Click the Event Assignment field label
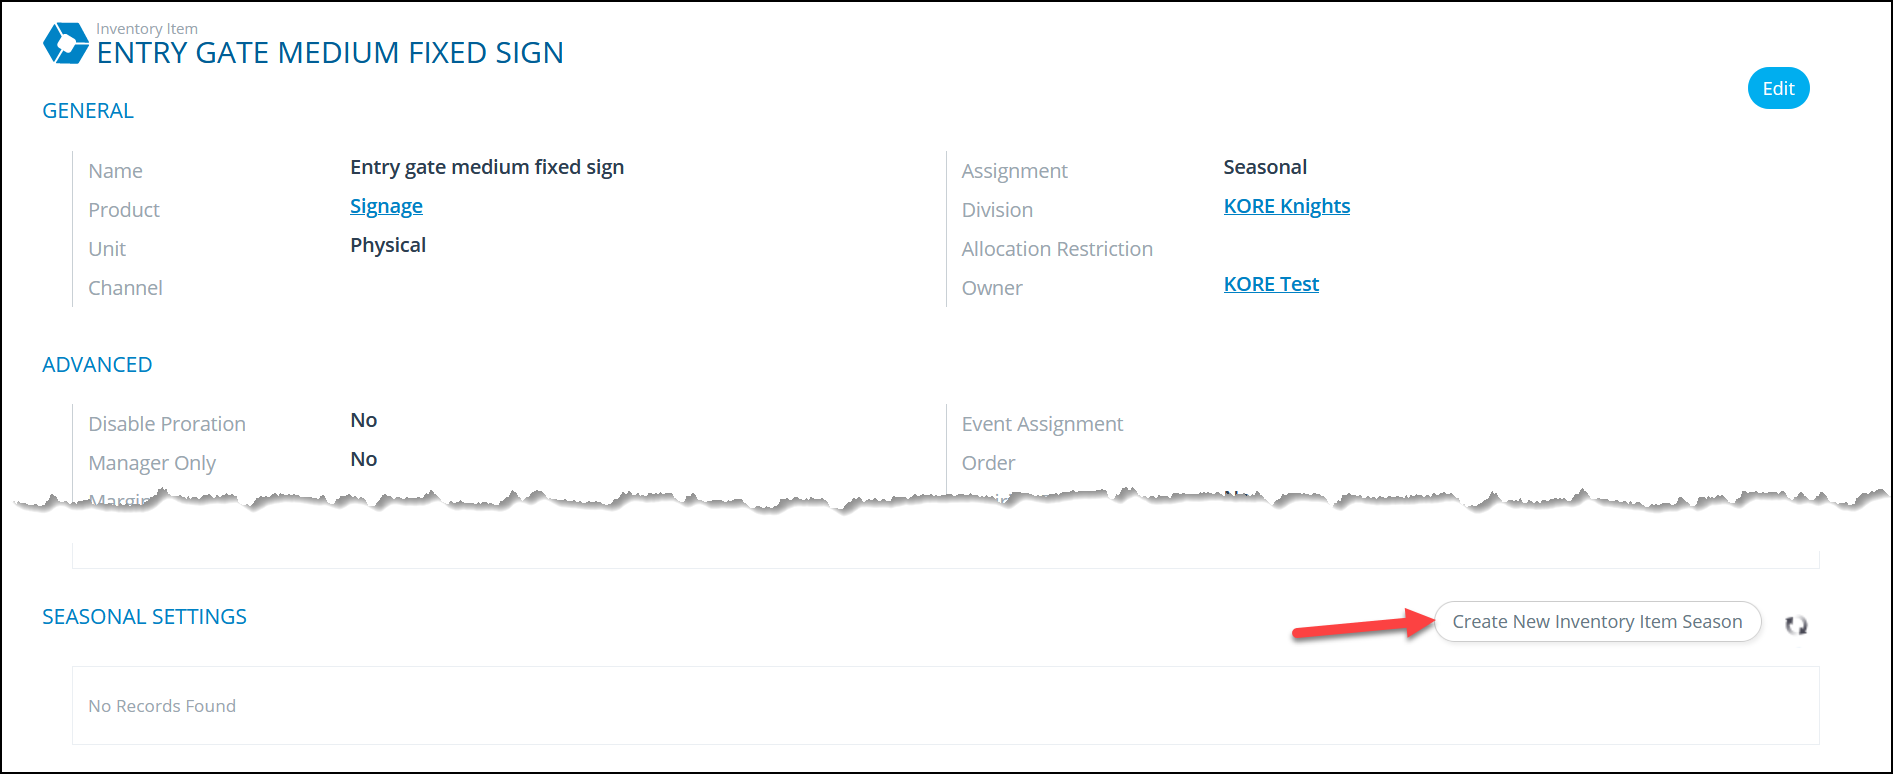 (x=1042, y=424)
